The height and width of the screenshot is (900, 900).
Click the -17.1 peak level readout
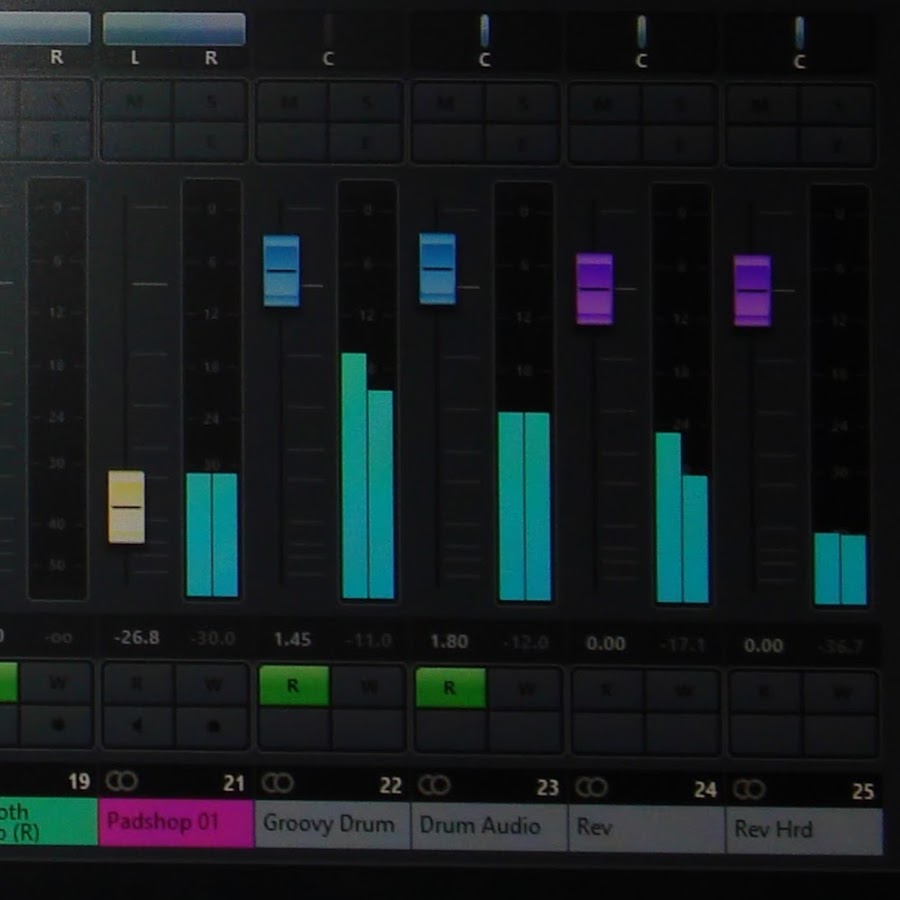coord(682,645)
